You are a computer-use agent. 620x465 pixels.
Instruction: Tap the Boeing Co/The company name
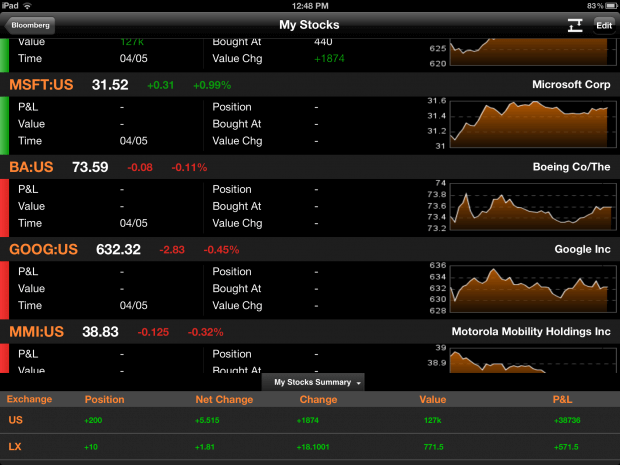click(x=571, y=167)
